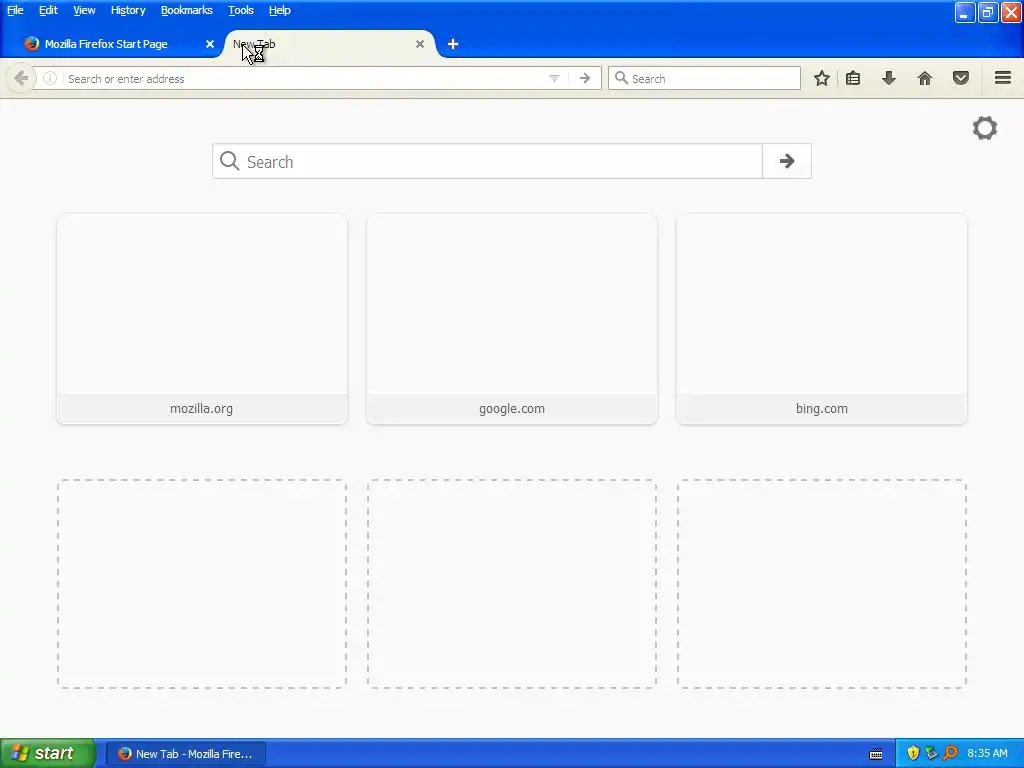The width and height of the screenshot is (1024, 768).
Task: Open the File menu
Action: tap(15, 10)
